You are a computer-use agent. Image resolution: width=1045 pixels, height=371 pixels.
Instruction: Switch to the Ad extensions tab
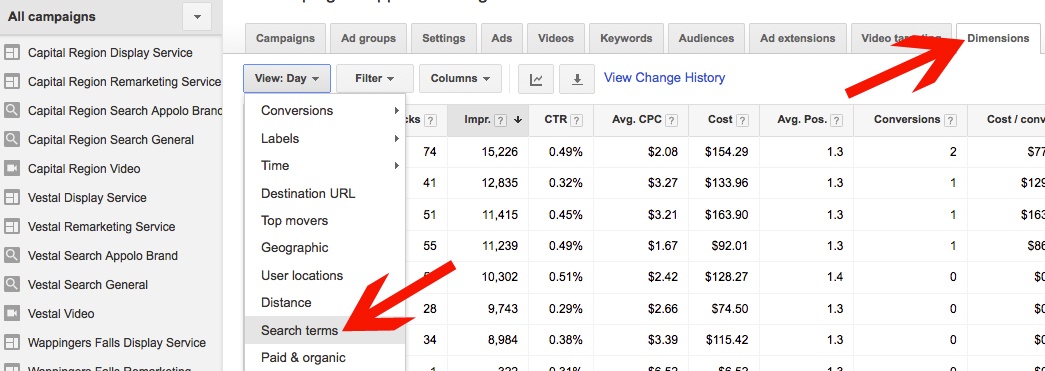click(798, 39)
